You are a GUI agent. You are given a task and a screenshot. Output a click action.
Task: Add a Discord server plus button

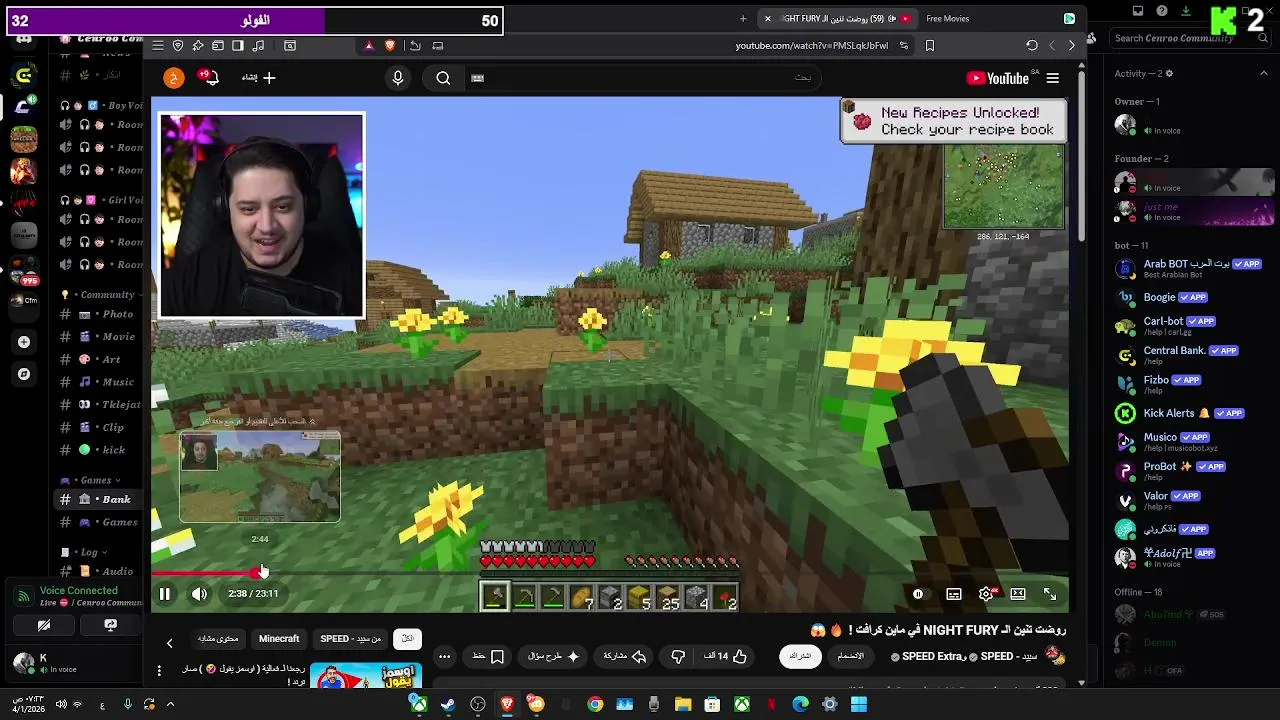point(24,342)
